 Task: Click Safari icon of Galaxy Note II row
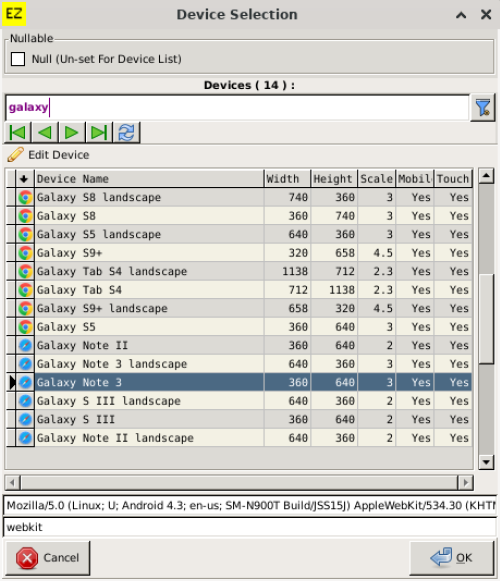coord(25,345)
